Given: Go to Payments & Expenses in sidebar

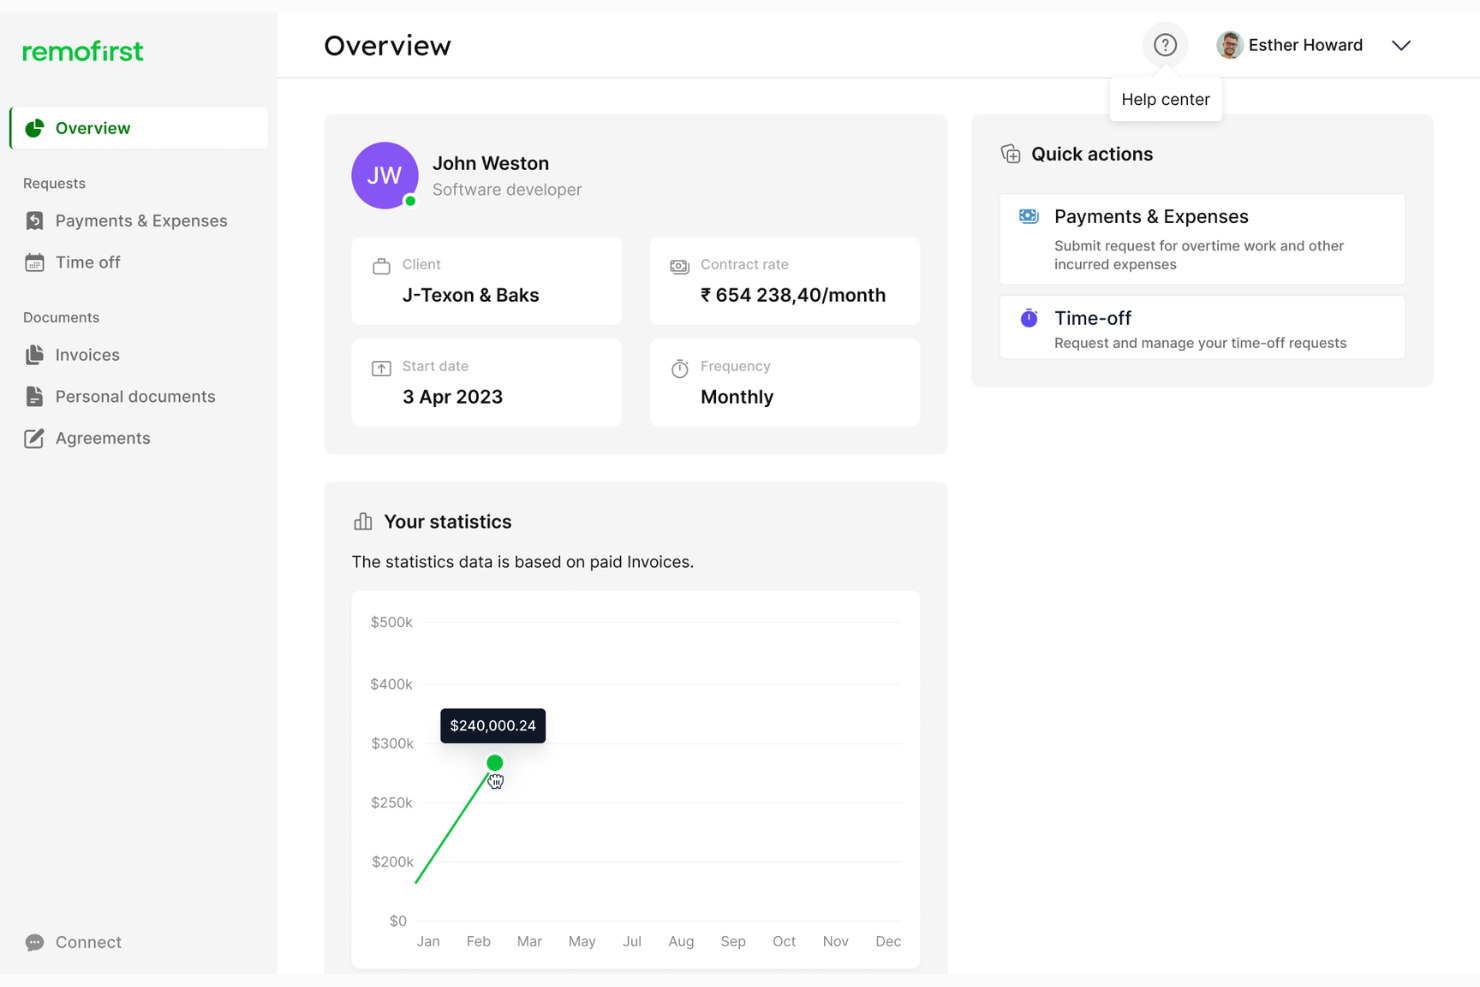Looking at the screenshot, I should 139,221.
